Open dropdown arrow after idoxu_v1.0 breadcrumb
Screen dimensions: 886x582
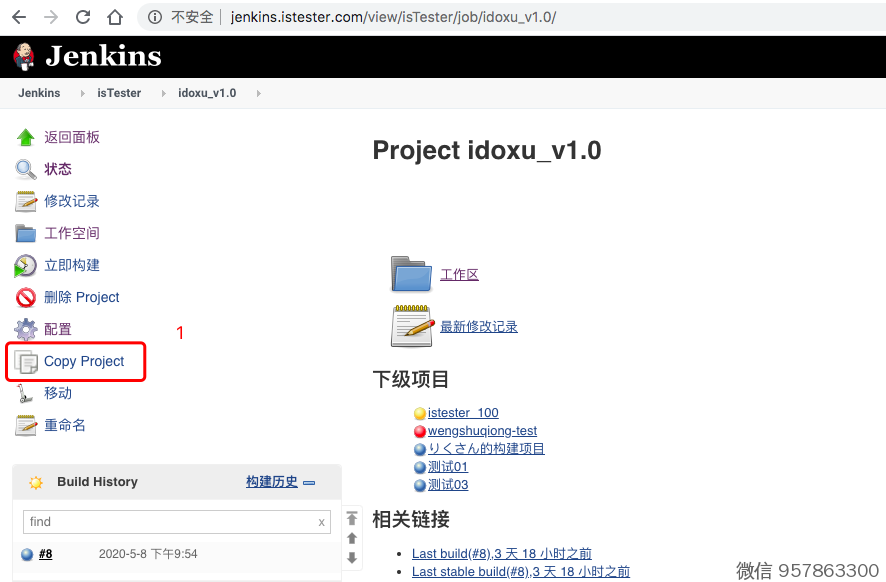[258, 93]
